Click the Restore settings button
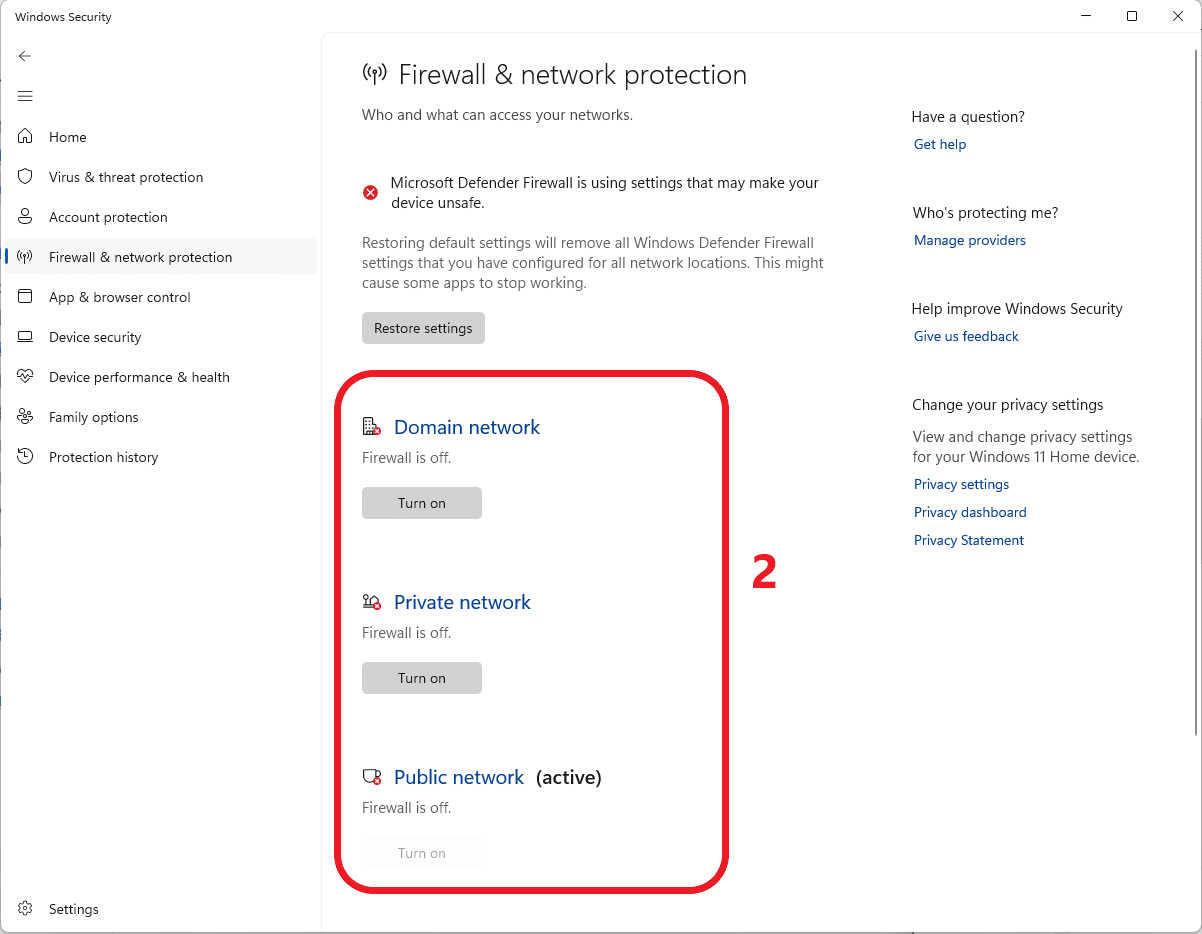 point(423,328)
